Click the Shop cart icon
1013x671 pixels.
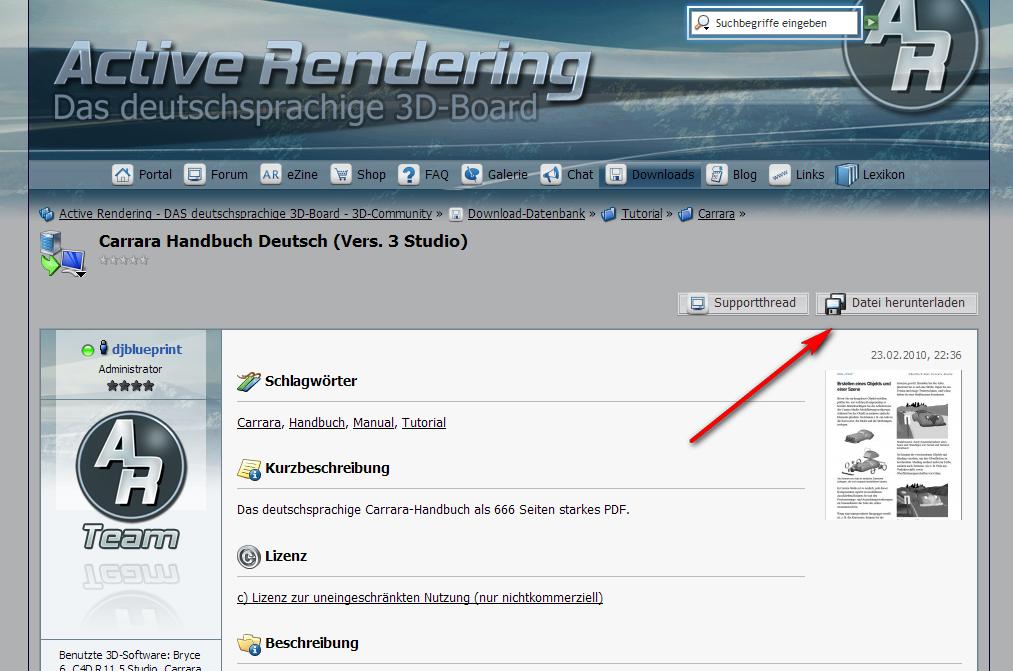pos(341,174)
